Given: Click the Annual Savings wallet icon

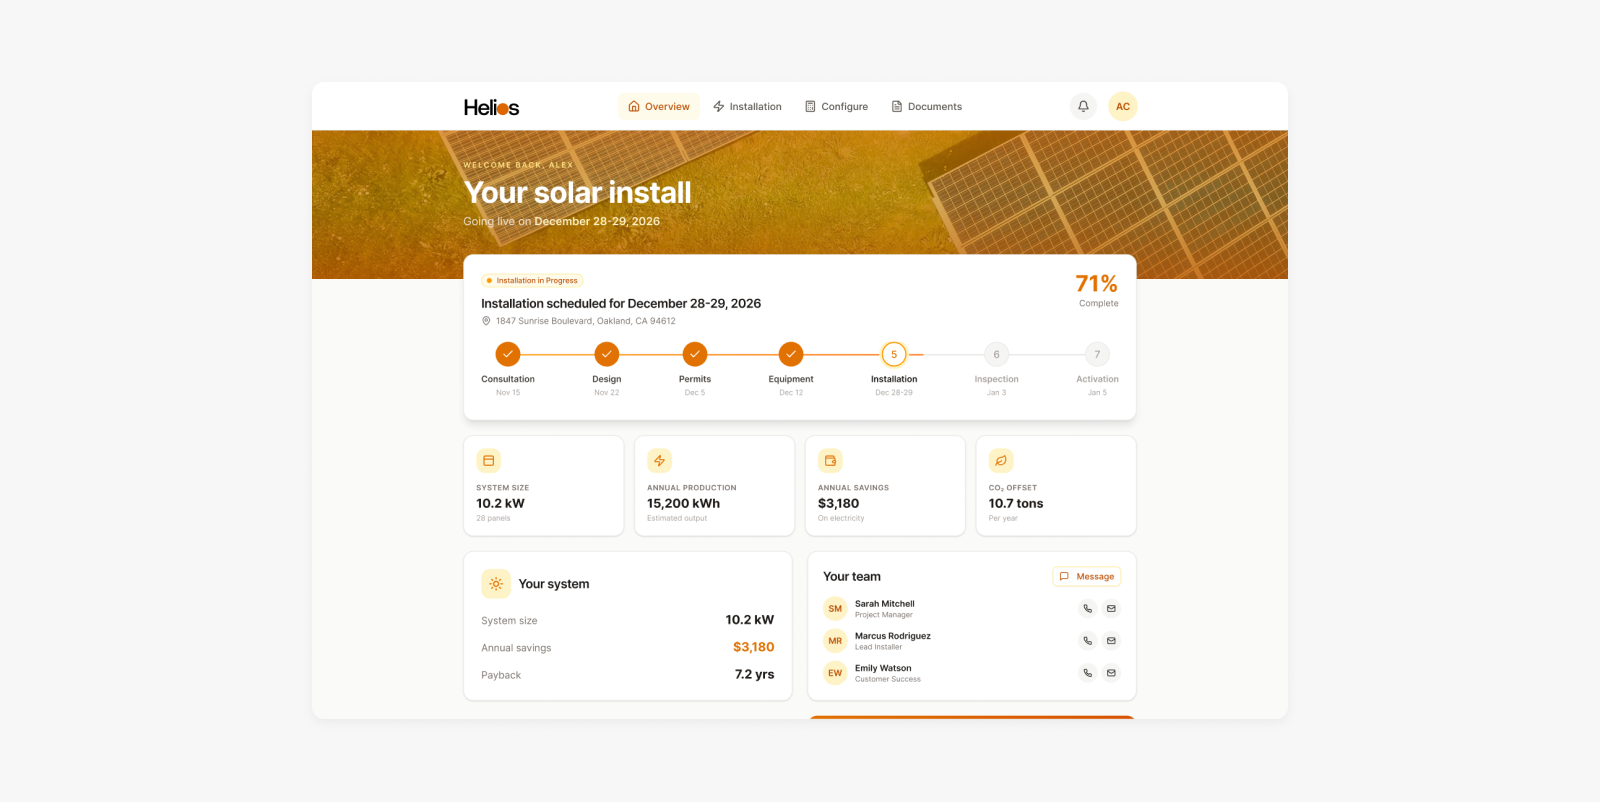Looking at the screenshot, I should [x=830, y=461].
